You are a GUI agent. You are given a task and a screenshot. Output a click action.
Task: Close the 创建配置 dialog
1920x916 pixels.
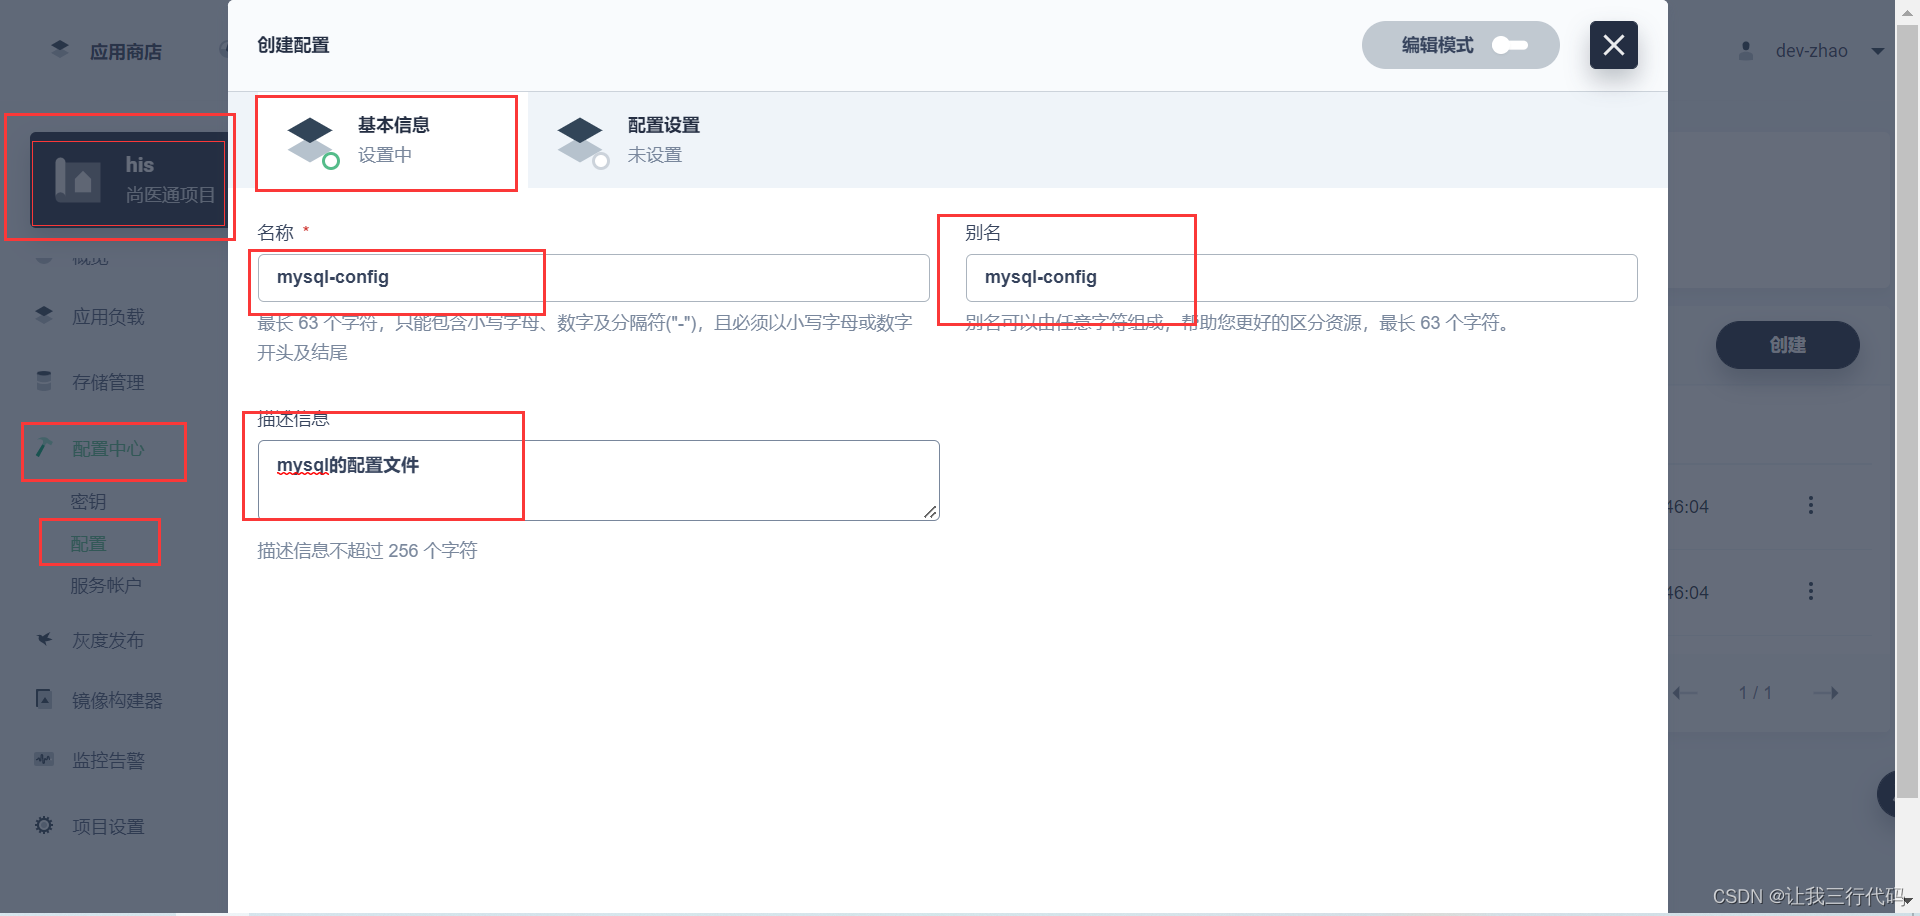pyautogui.click(x=1613, y=45)
